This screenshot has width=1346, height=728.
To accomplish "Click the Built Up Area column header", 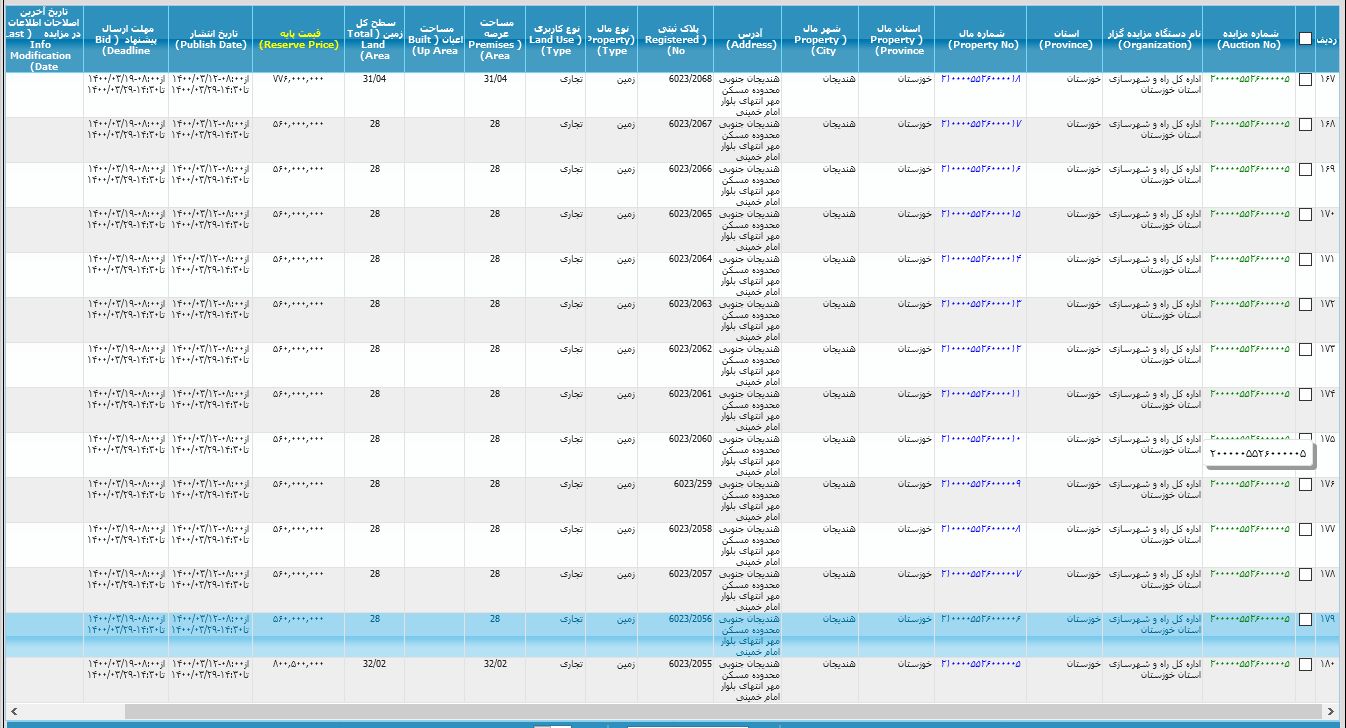I will click(x=434, y=39).
